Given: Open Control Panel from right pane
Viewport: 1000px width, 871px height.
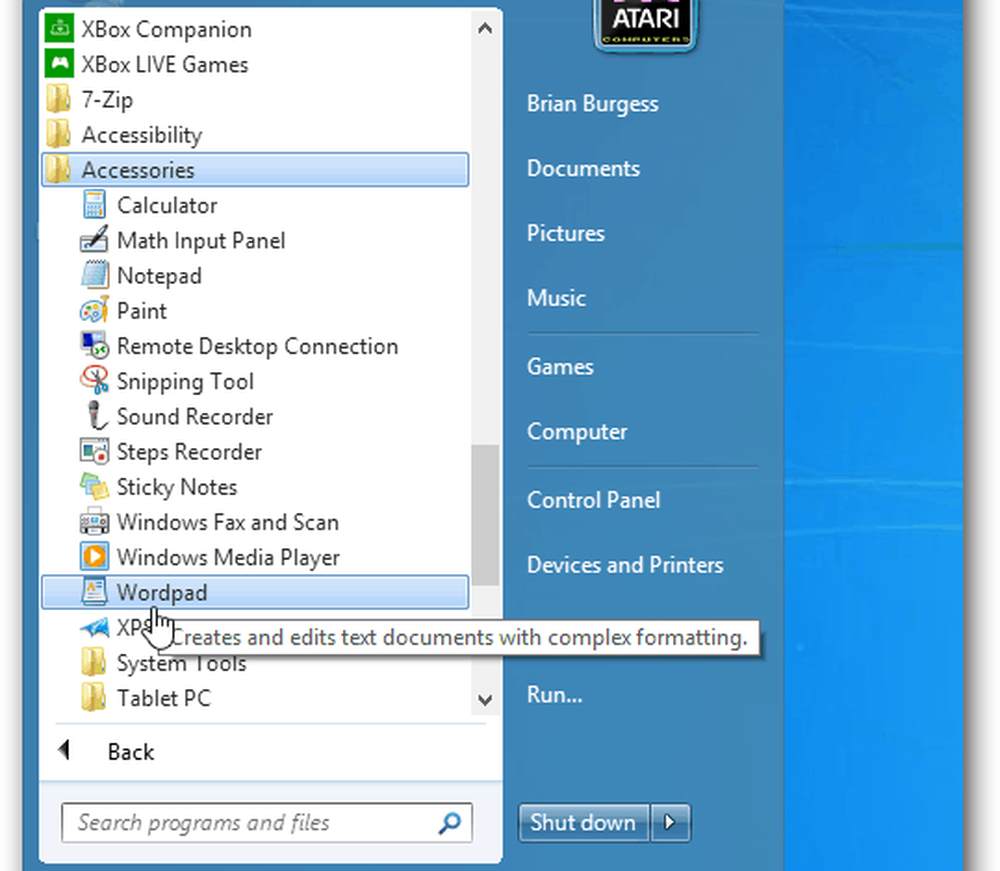Looking at the screenshot, I should click(593, 500).
